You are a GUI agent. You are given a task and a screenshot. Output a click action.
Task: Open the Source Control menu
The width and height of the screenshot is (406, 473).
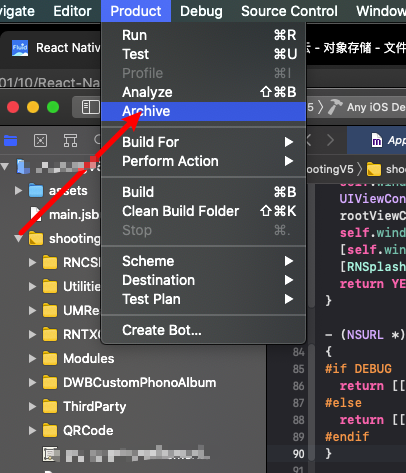289,11
